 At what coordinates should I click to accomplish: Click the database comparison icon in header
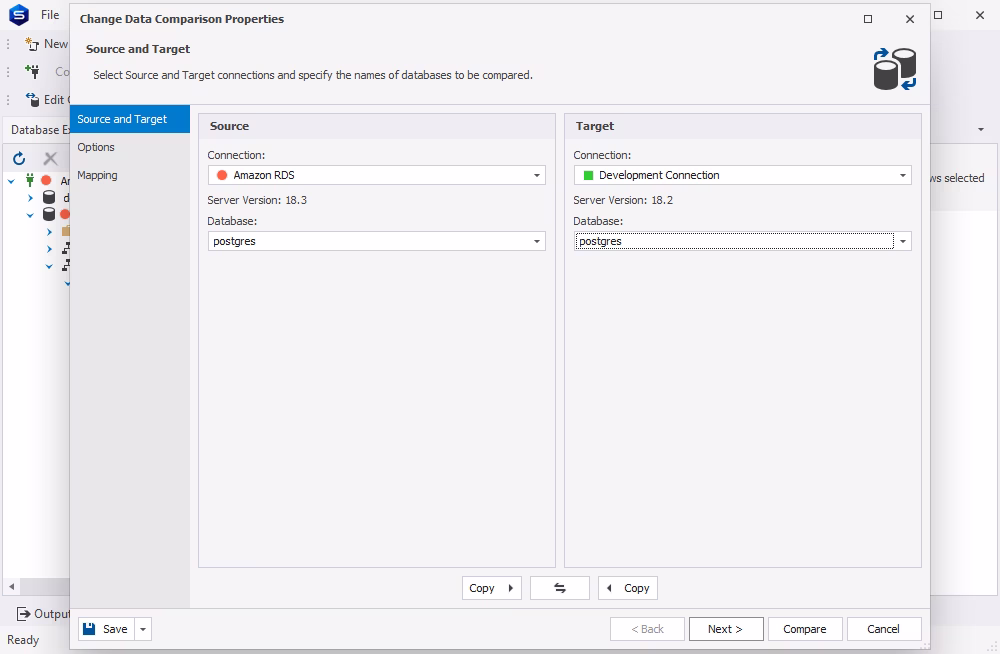(x=895, y=69)
